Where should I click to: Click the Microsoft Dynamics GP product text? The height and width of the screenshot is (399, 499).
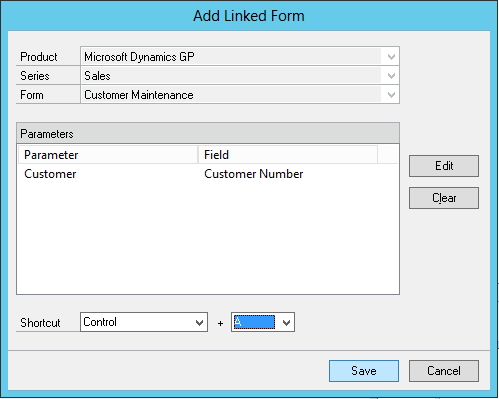tap(139, 57)
